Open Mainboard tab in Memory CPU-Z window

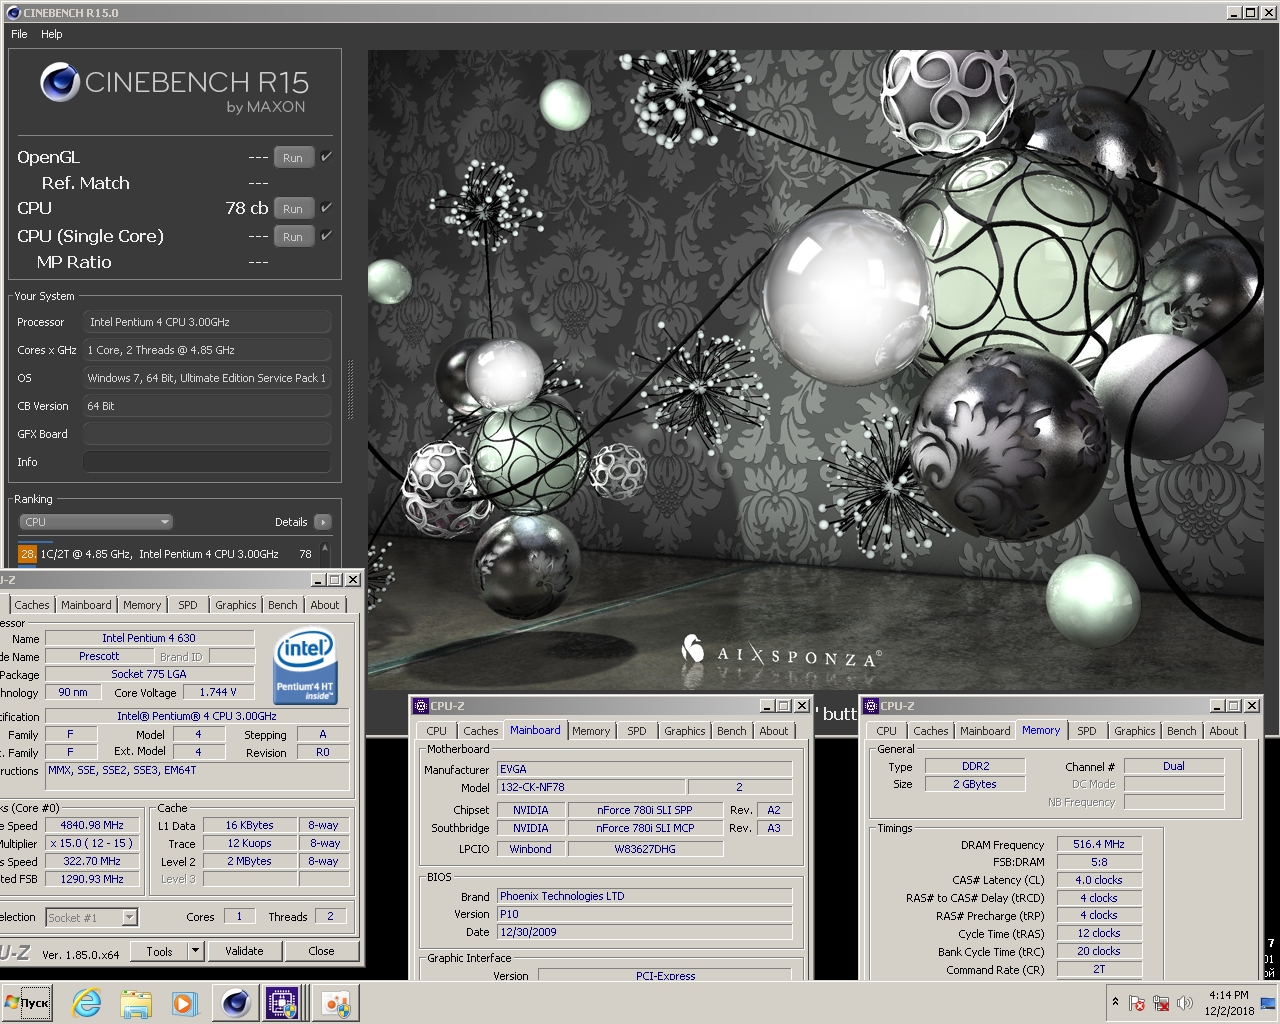pos(985,731)
